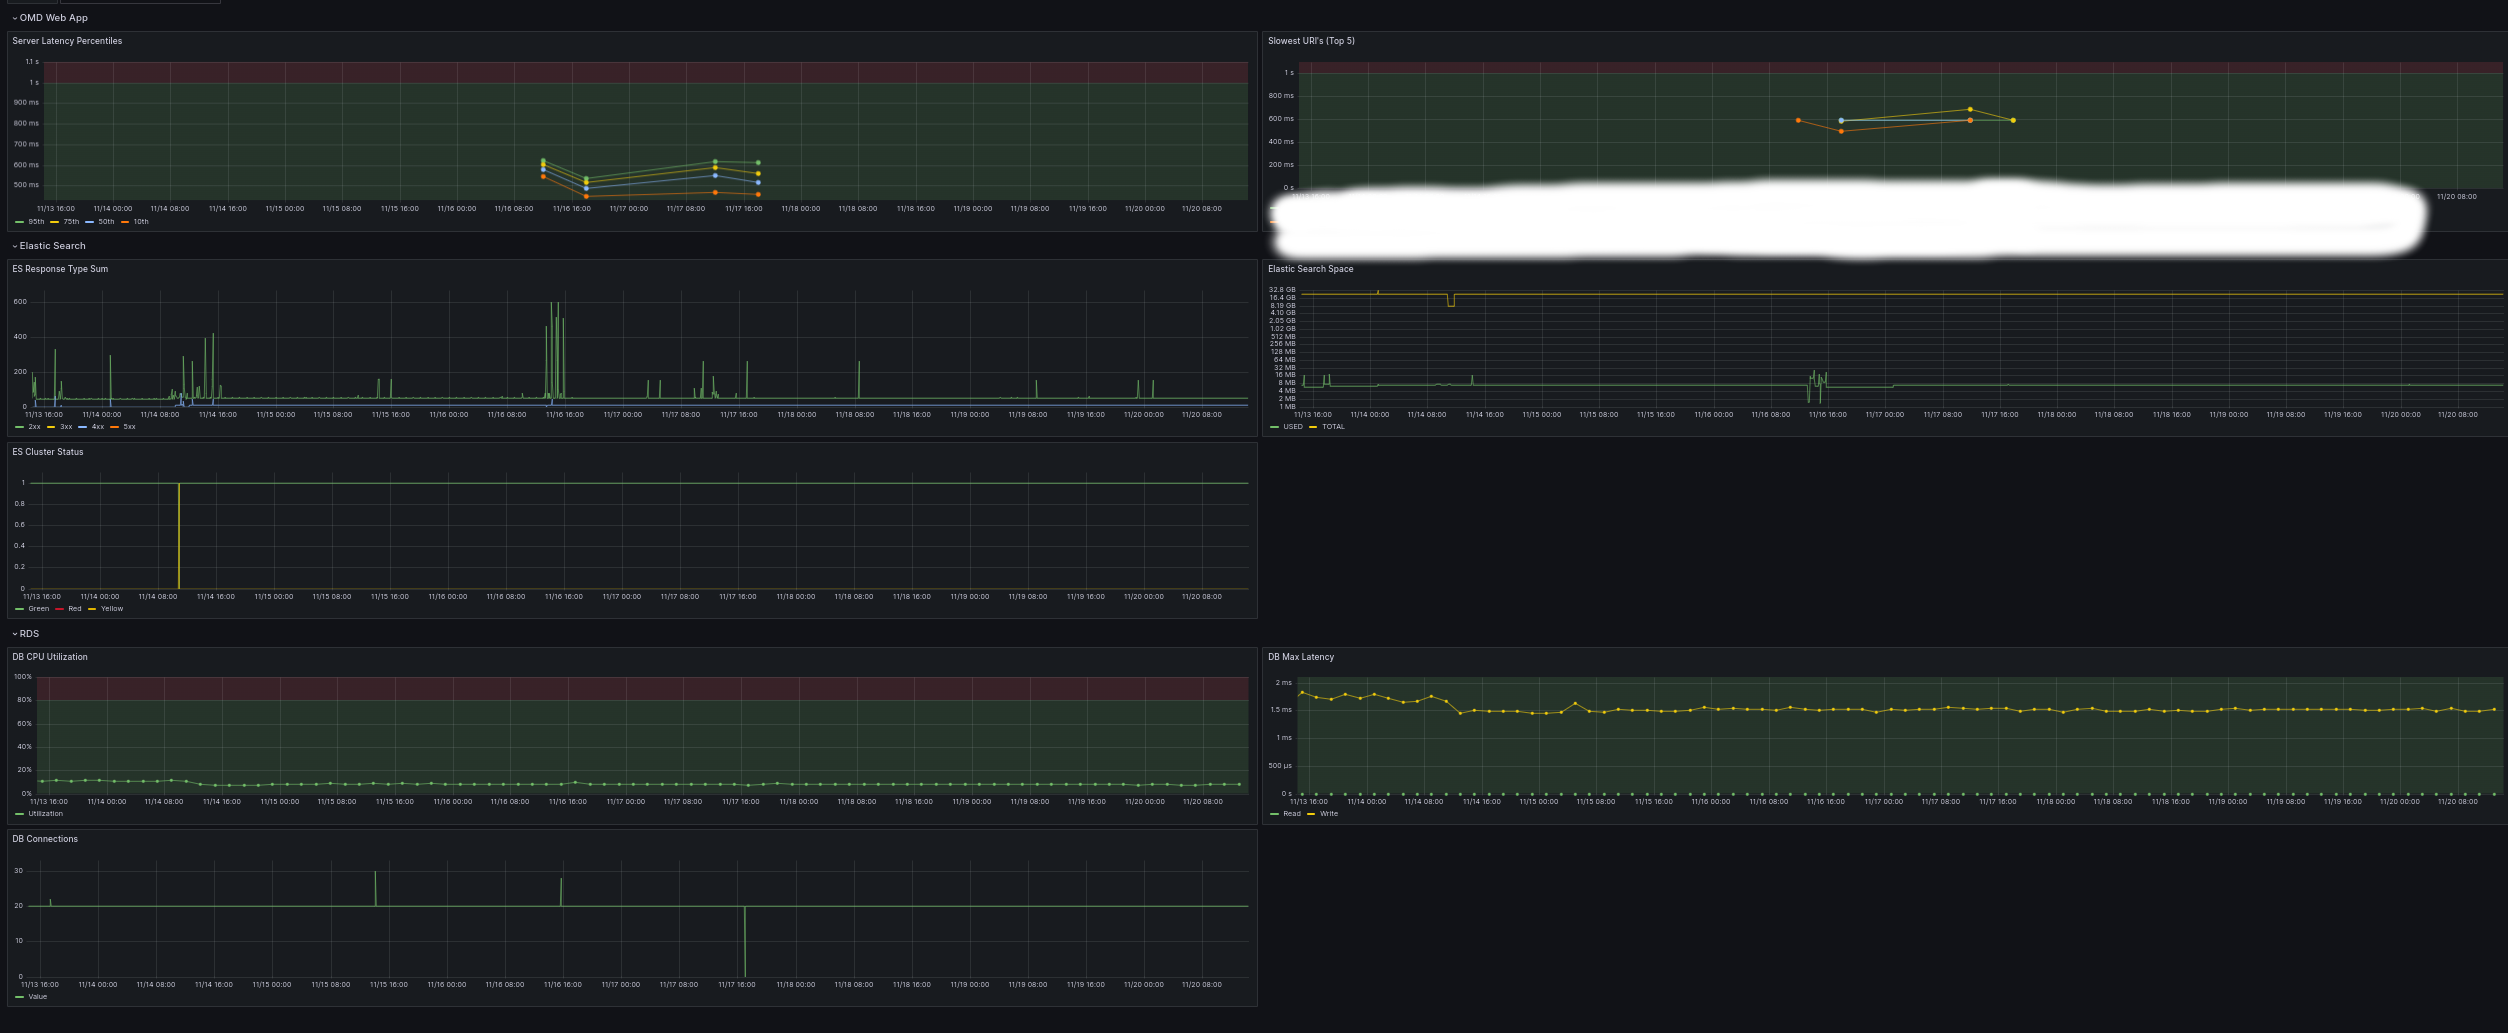Open Slowest URI's (Top 5) panel menu
The width and height of the screenshot is (2508, 1033).
click(1311, 41)
